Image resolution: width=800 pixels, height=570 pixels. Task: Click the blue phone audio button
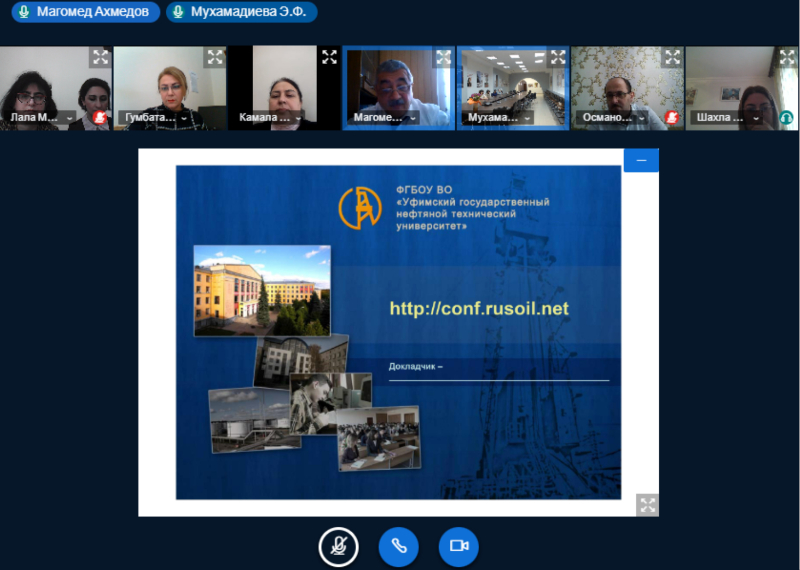(398, 546)
